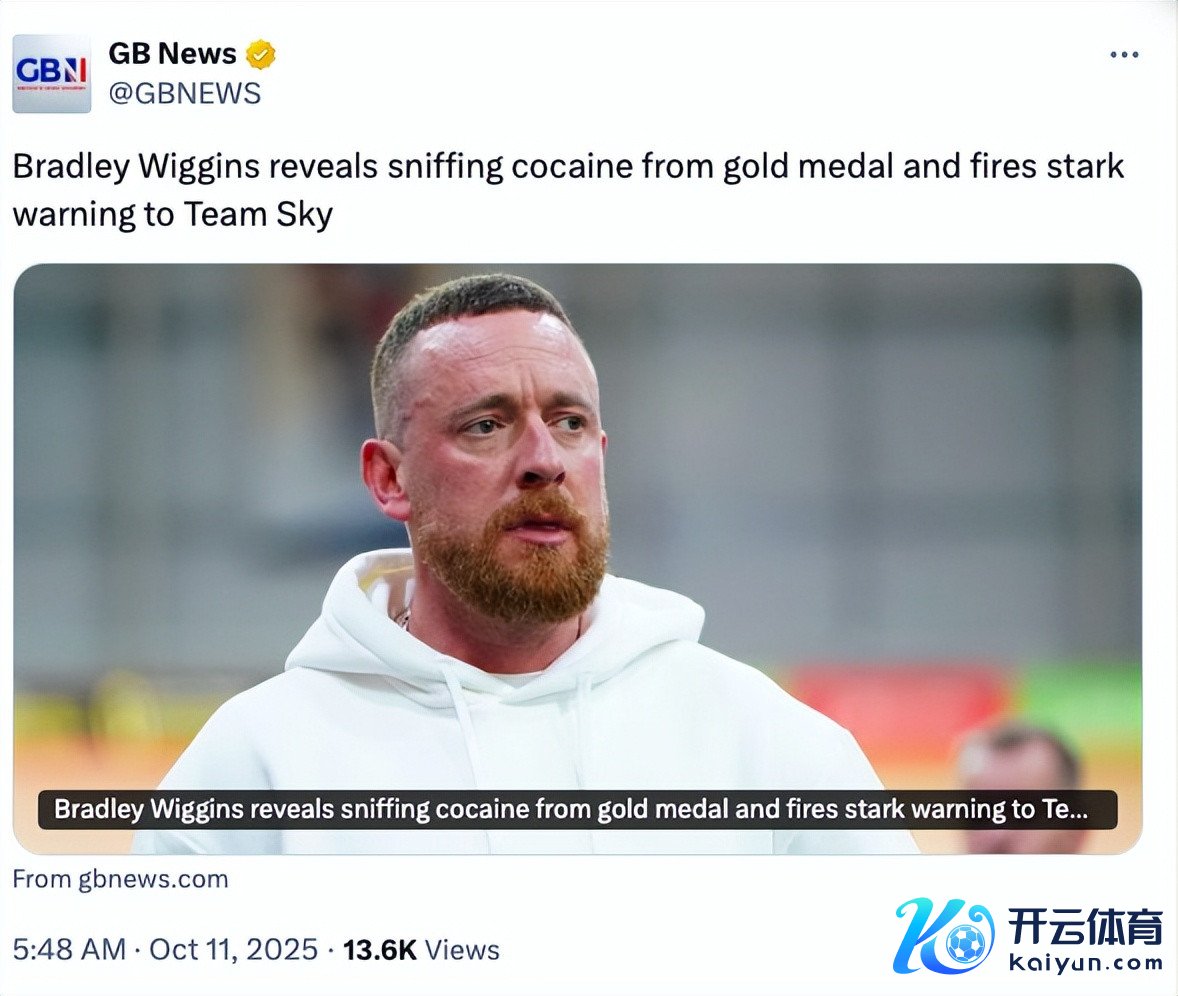Click the word Views beside 13.6K

click(x=462, y=950)
